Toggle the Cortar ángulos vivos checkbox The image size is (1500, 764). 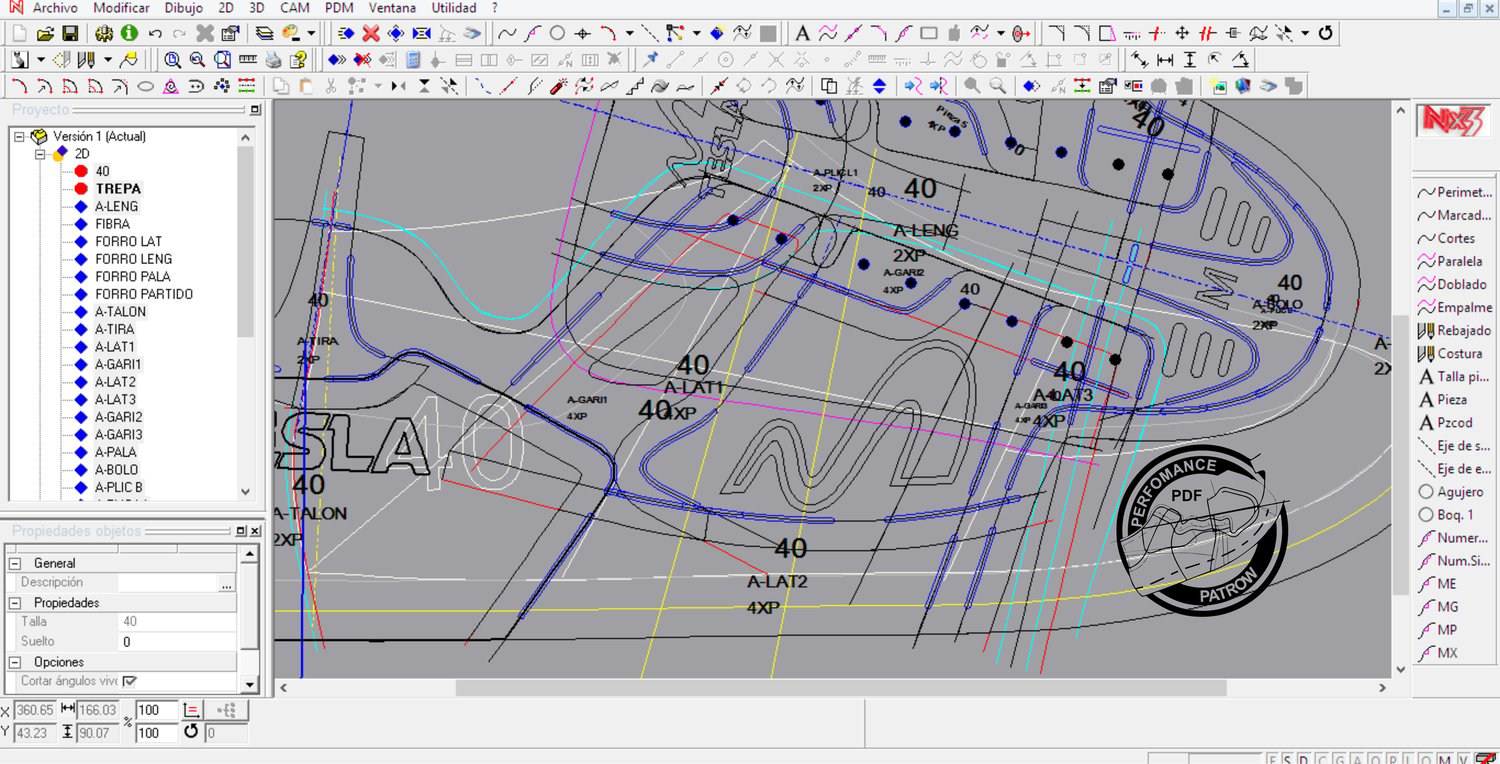129,681
